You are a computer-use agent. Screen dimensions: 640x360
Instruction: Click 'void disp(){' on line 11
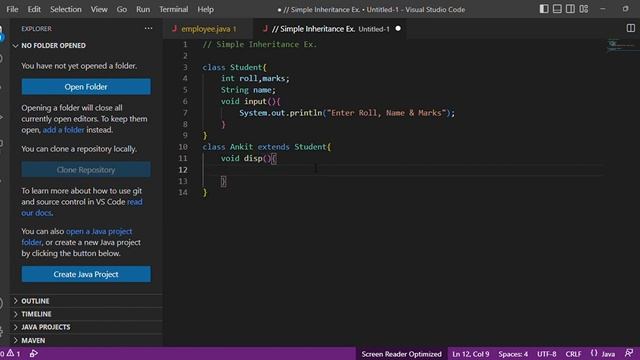(x=249, y=158)
